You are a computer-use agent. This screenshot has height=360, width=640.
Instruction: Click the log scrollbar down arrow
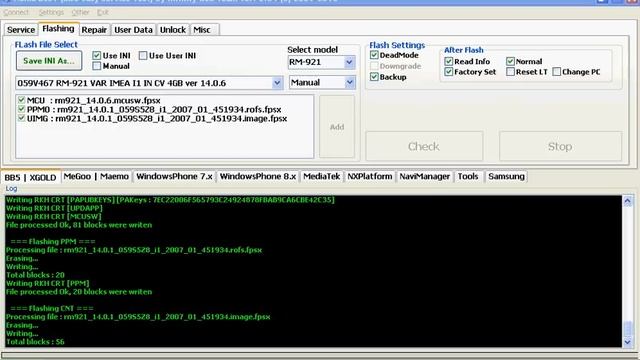click(628, 342)
